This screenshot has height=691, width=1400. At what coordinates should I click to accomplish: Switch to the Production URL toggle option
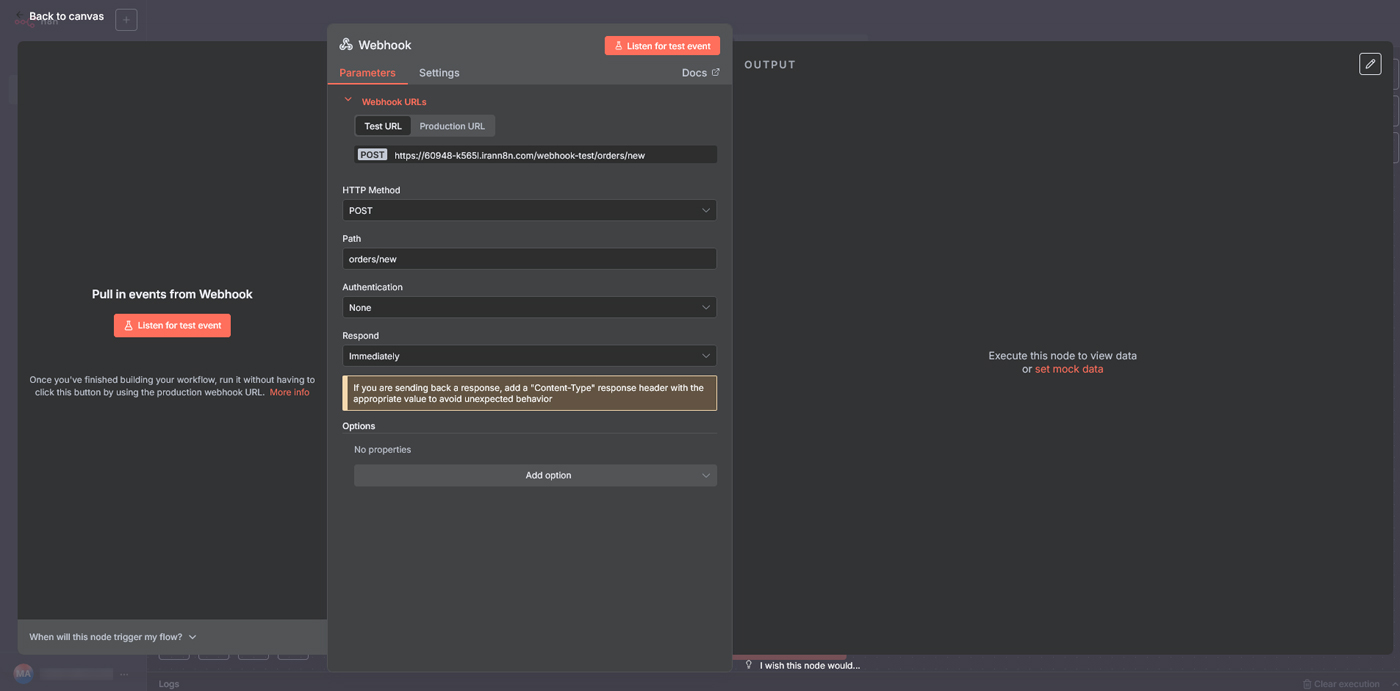(452, 126)
